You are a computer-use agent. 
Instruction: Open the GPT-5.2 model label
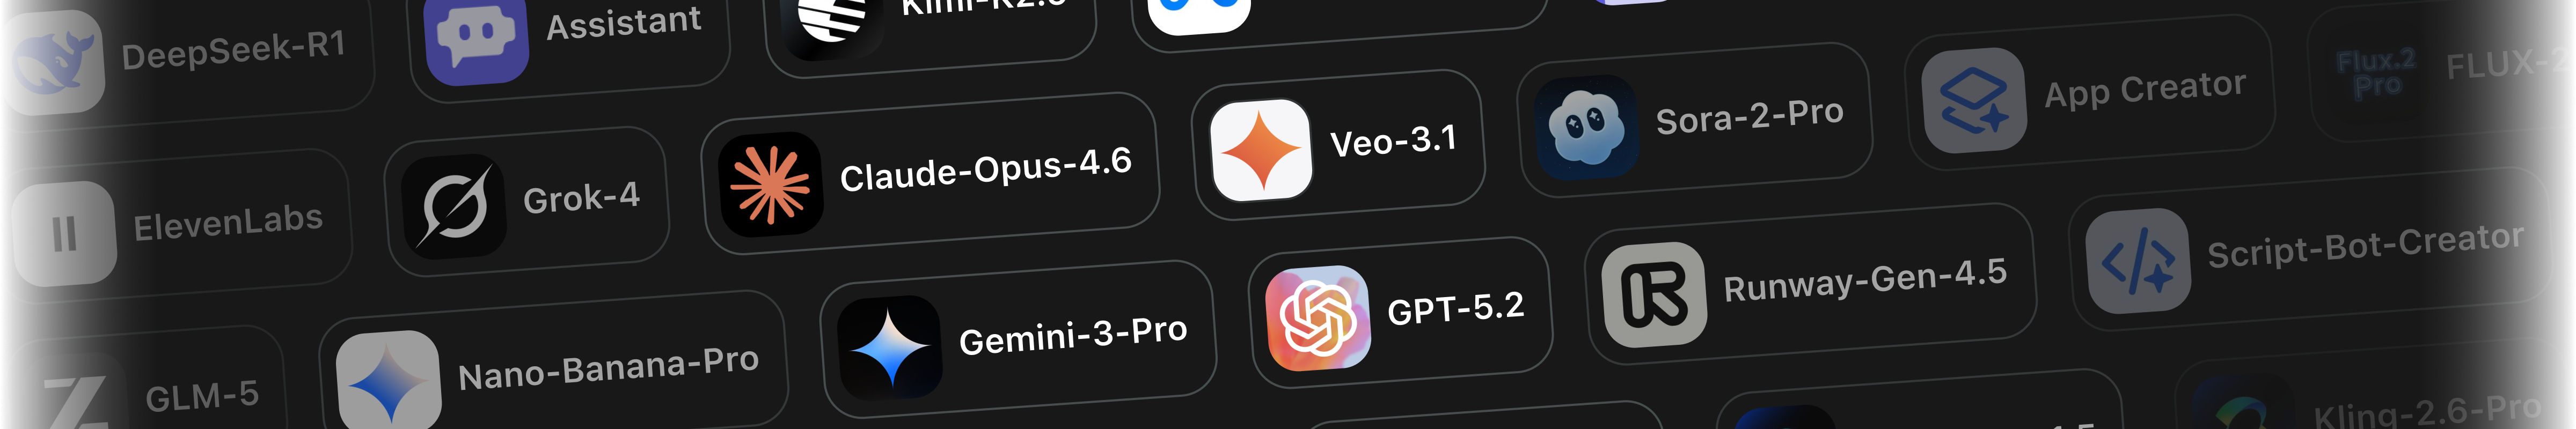point(1456,308)
